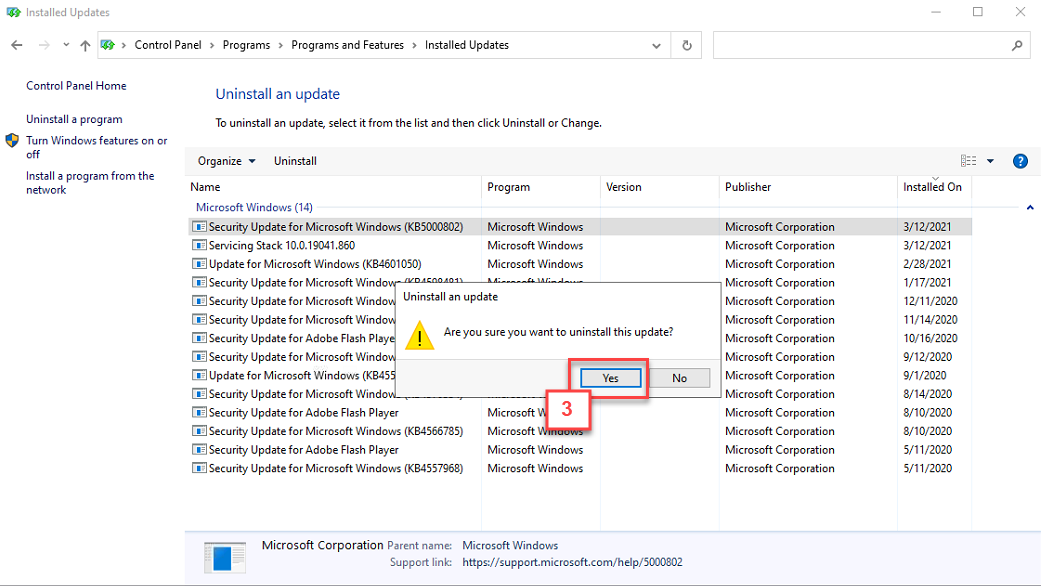This screenshot has height=586, width=1041.
Task: Click the Uninstall toolbar button
Action: [295, 161]
